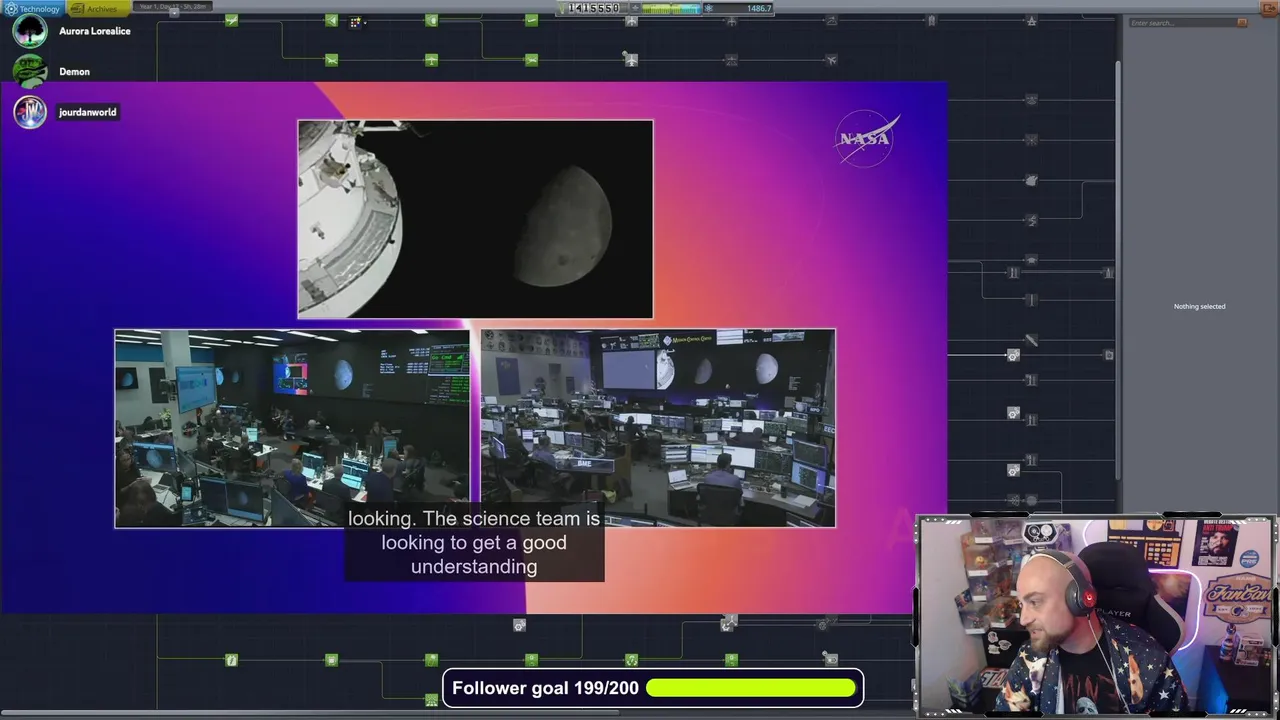Click the horizontal scrollbar below the tech tree
The width and height of the screenshot is (1280, 720).
pyautogui.click(x=310, y=713)
